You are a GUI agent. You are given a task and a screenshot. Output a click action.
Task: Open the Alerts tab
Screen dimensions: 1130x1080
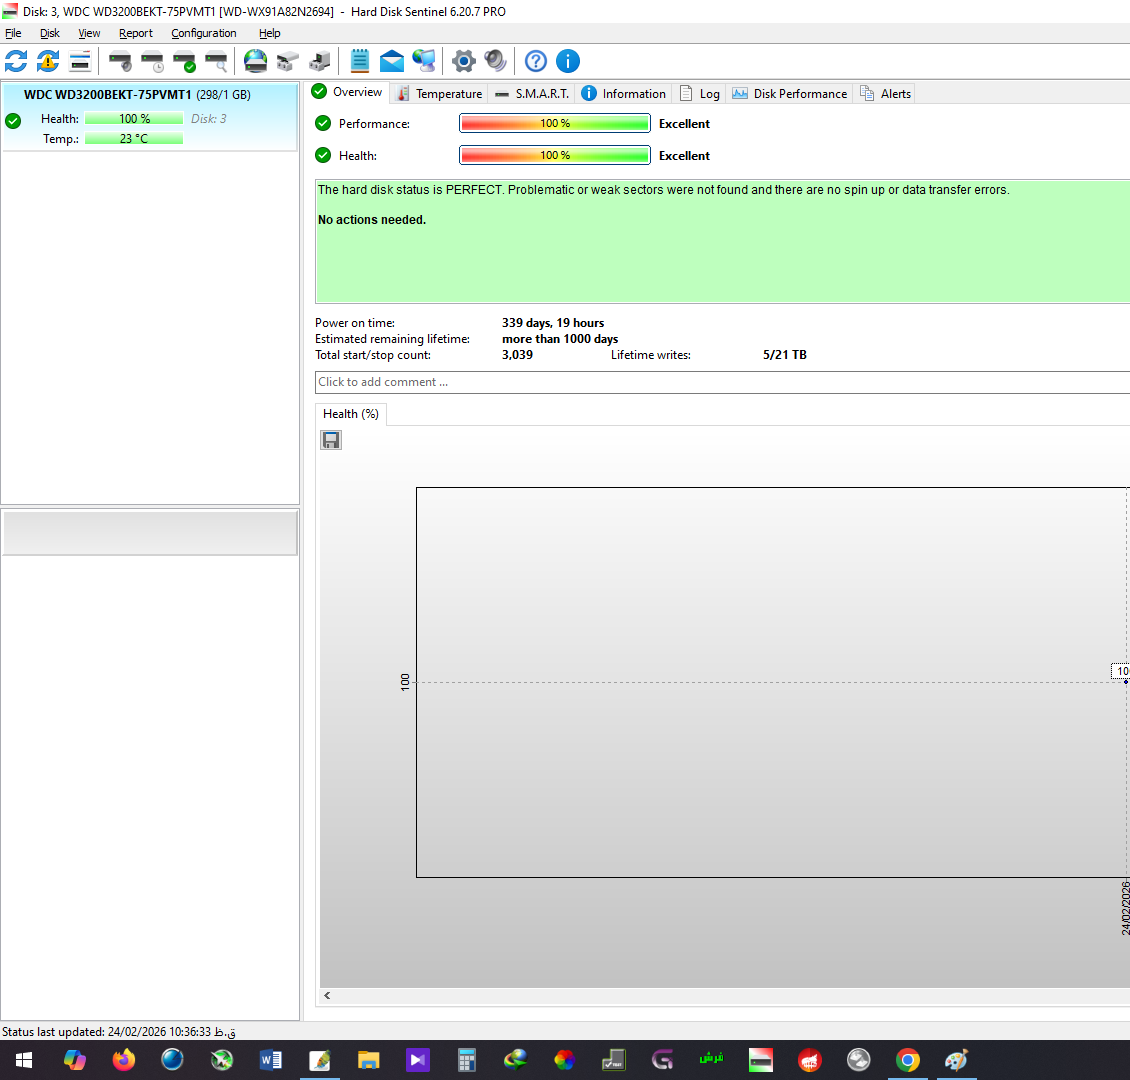885,93
